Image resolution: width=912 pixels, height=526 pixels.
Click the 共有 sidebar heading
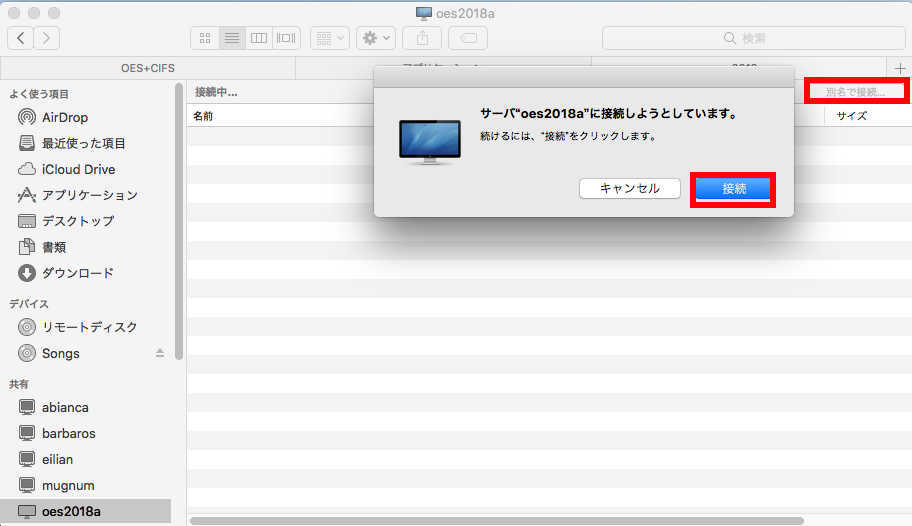point(19,384)
